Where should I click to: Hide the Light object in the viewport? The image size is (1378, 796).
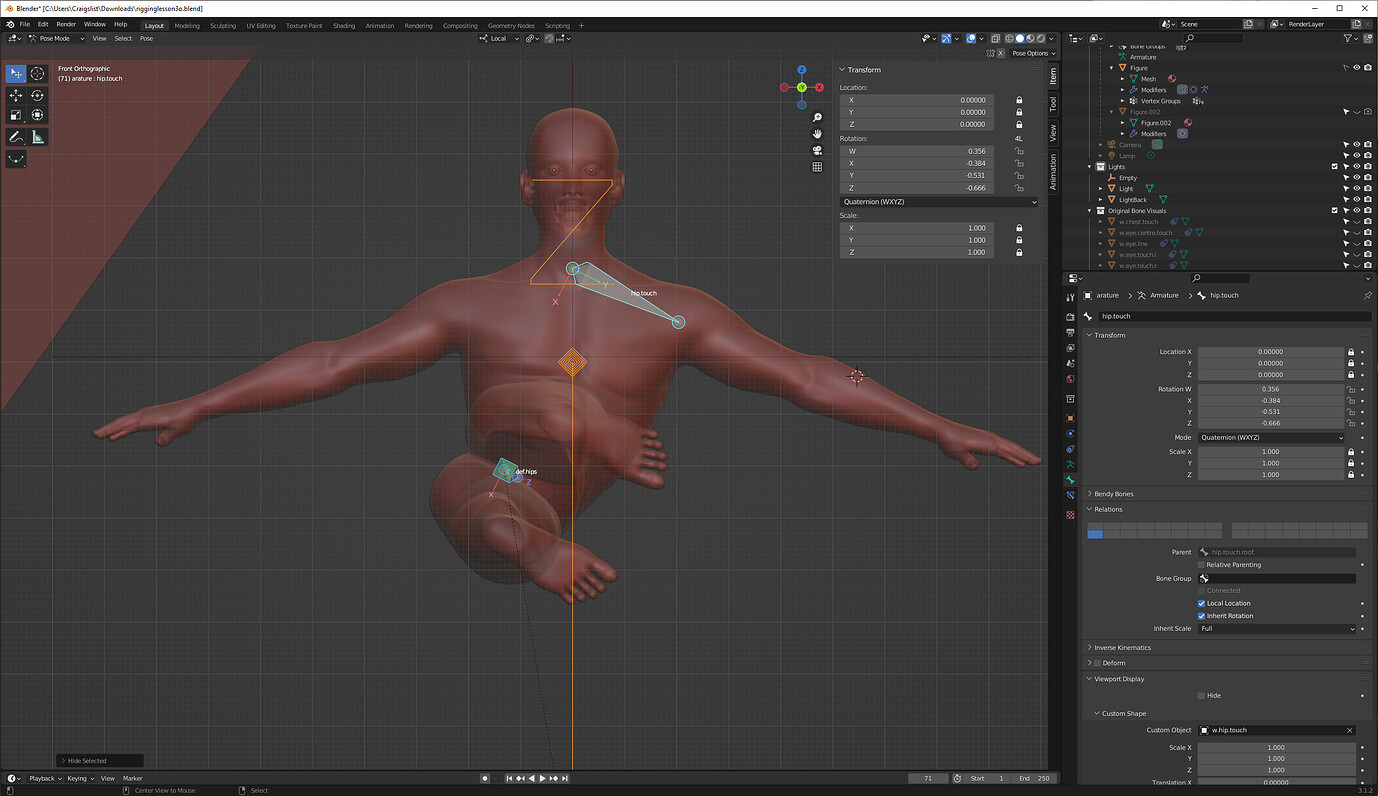tap(1357, 189)
